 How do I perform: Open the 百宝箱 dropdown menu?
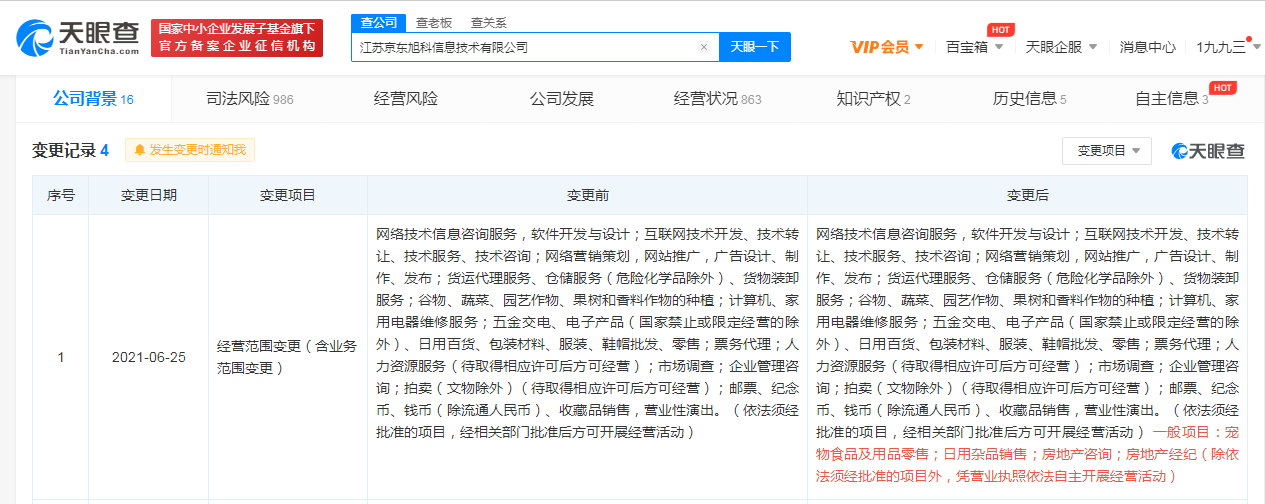coord(974,47)
